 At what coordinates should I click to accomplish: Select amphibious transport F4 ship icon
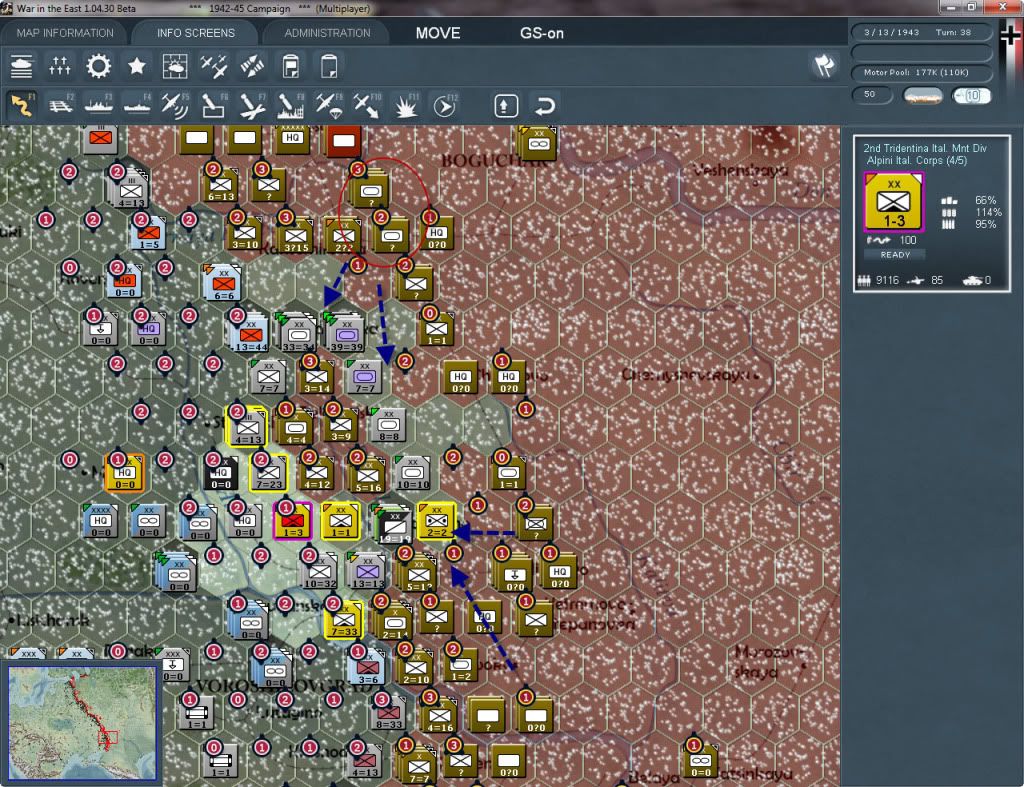(137, 105)
